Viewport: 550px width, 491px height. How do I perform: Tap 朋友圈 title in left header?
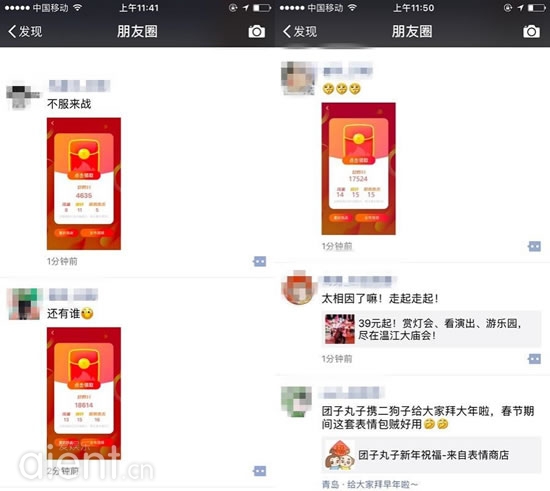(137, 32)
